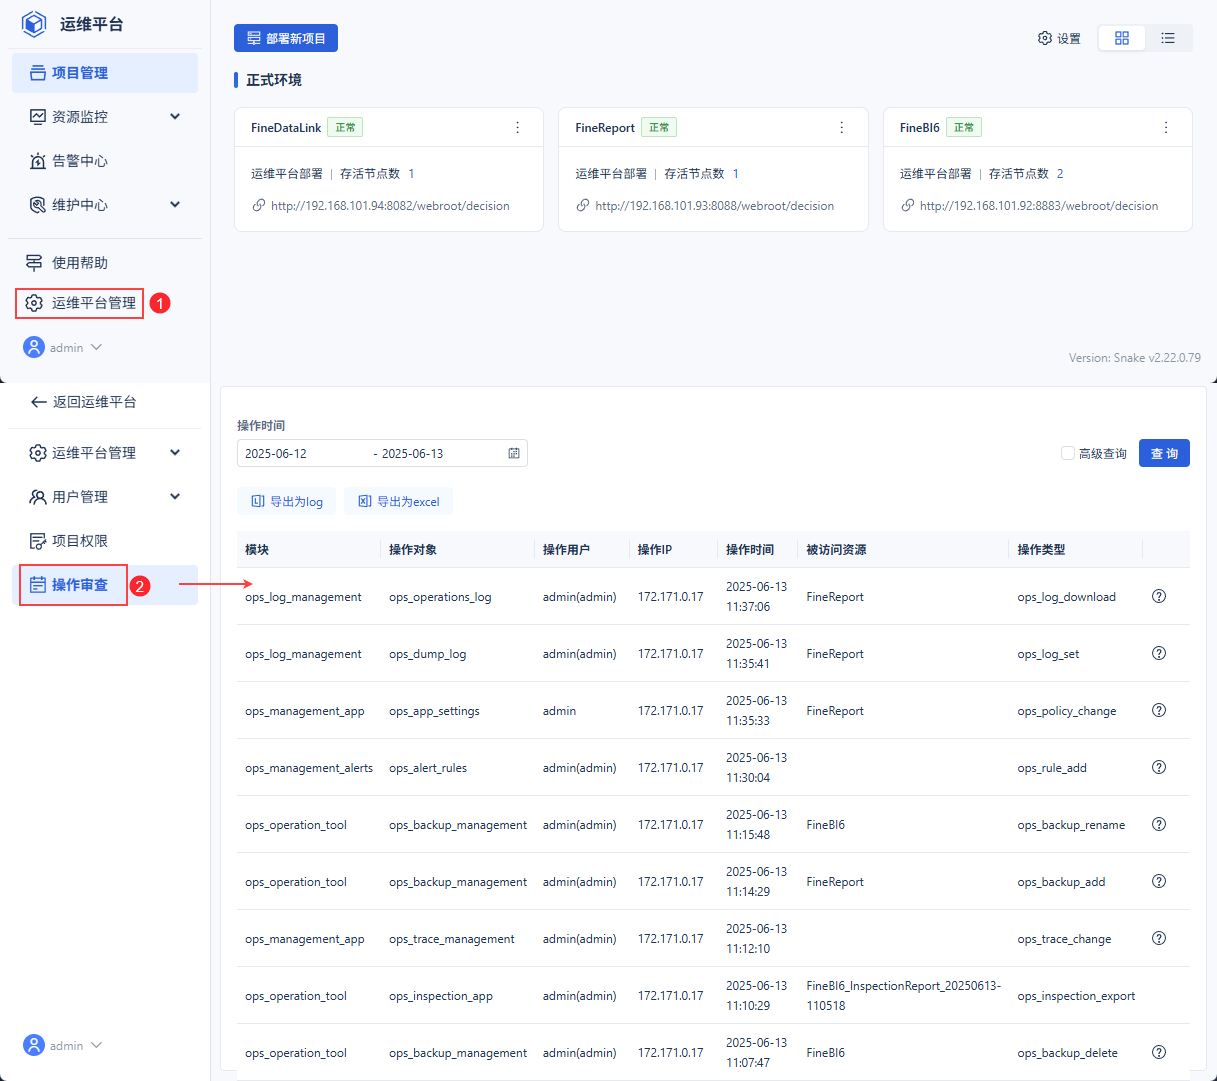1217x1081 pixels.
Task: Enable the 高级查询 checkbox
Action: [1068, 453]
